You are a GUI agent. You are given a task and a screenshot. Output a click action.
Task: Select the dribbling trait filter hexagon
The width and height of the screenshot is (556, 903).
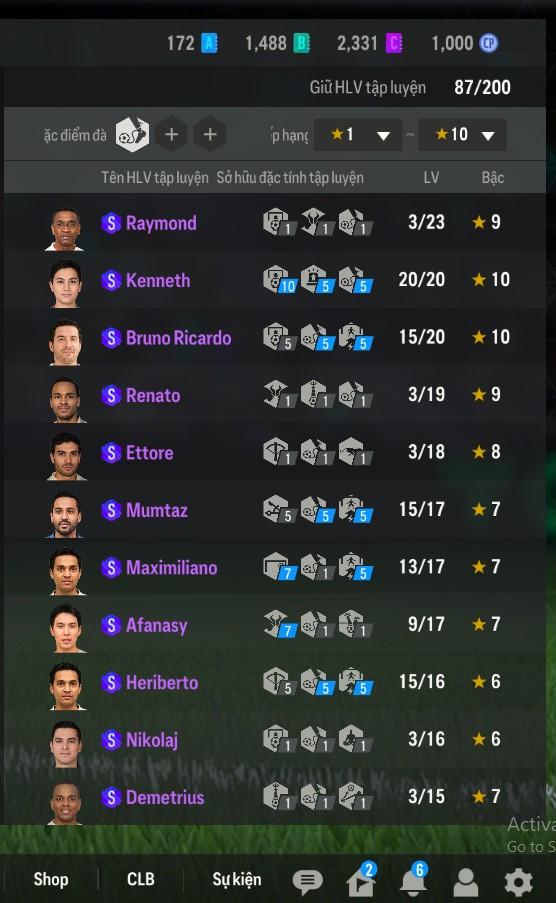pyautogui.click(x=132, y=135)
